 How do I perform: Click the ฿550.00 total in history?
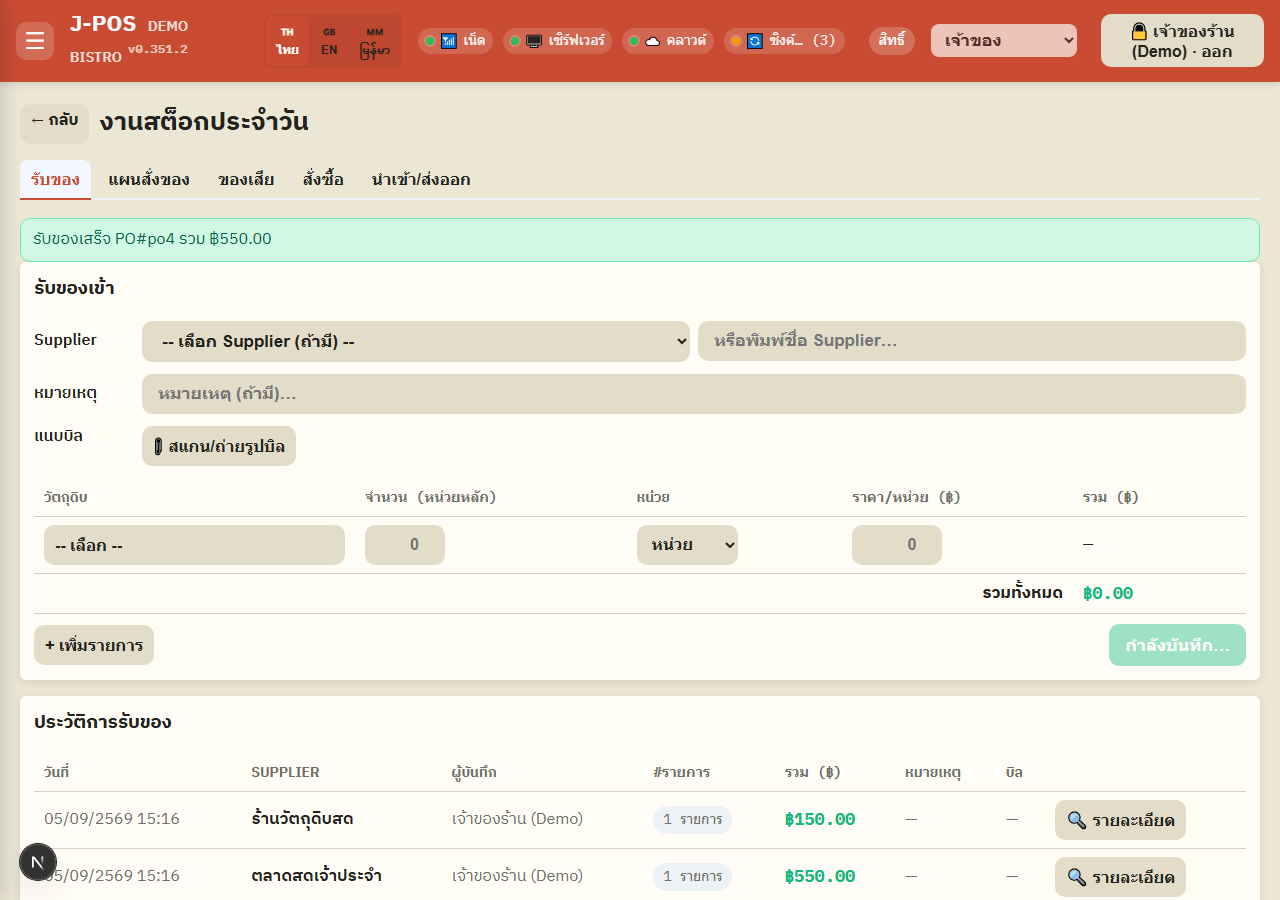tap(820, 877)
